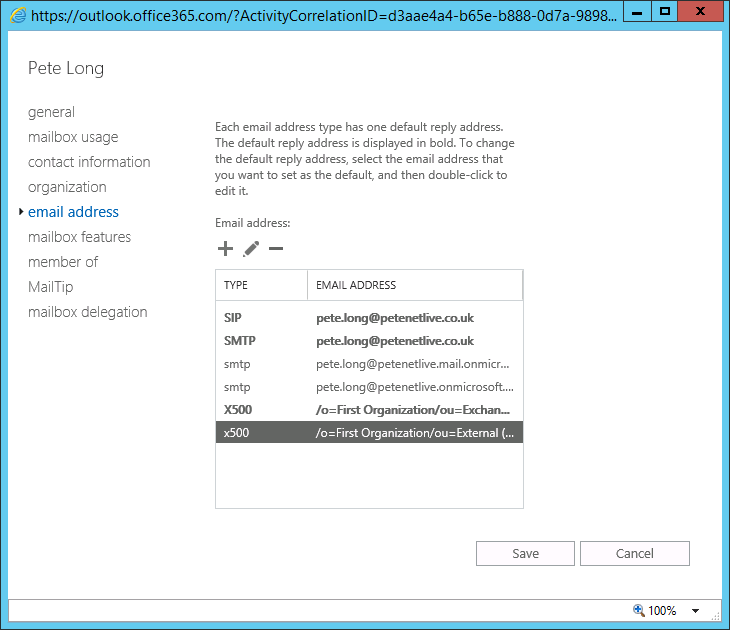Cancel the mailbox changes
This screenshot has height=630, width=730.
point(635,553)
